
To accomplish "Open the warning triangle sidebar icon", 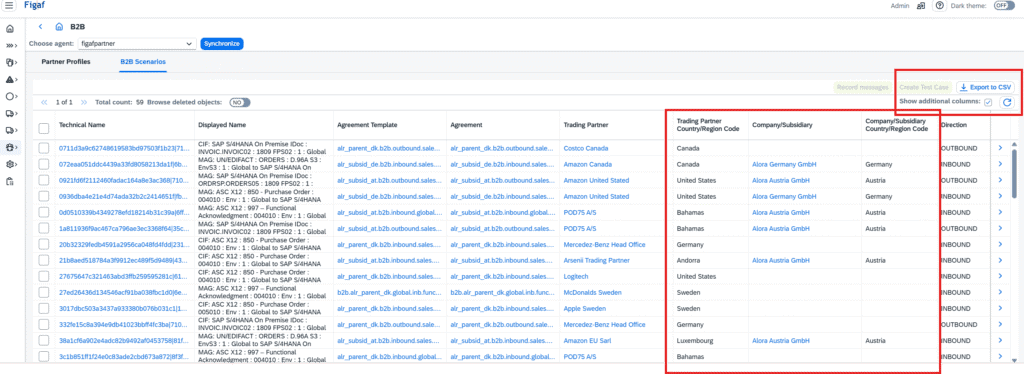I will [10, 80].
